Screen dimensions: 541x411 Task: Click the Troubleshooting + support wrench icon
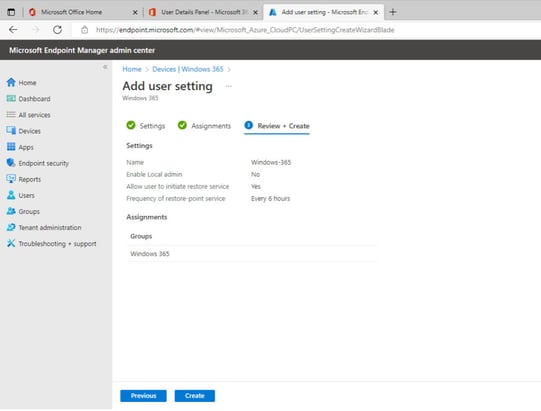pyautogui.click(x=11, y=243)
